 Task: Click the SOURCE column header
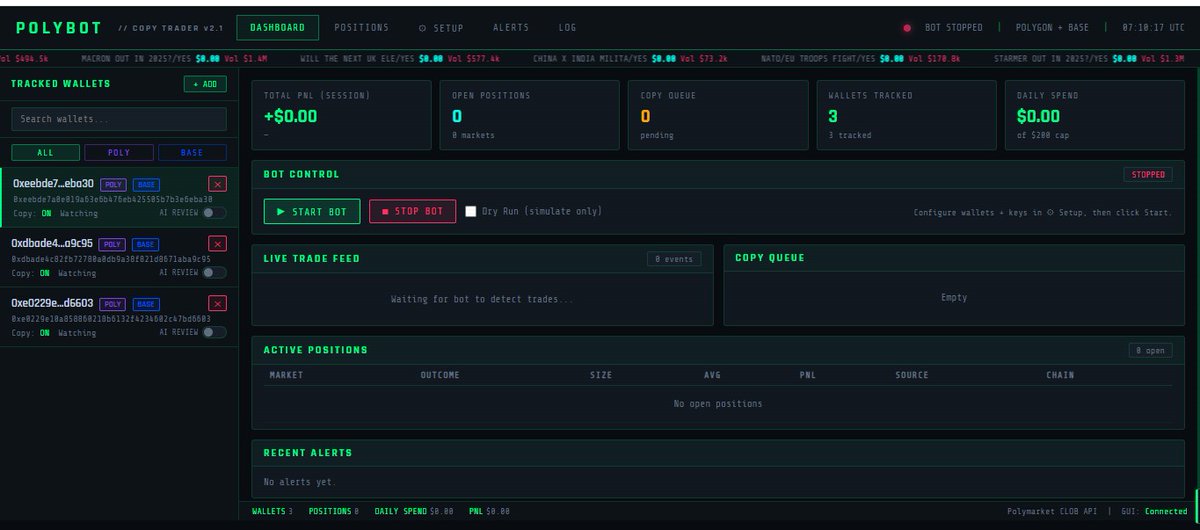click(911, 375)
